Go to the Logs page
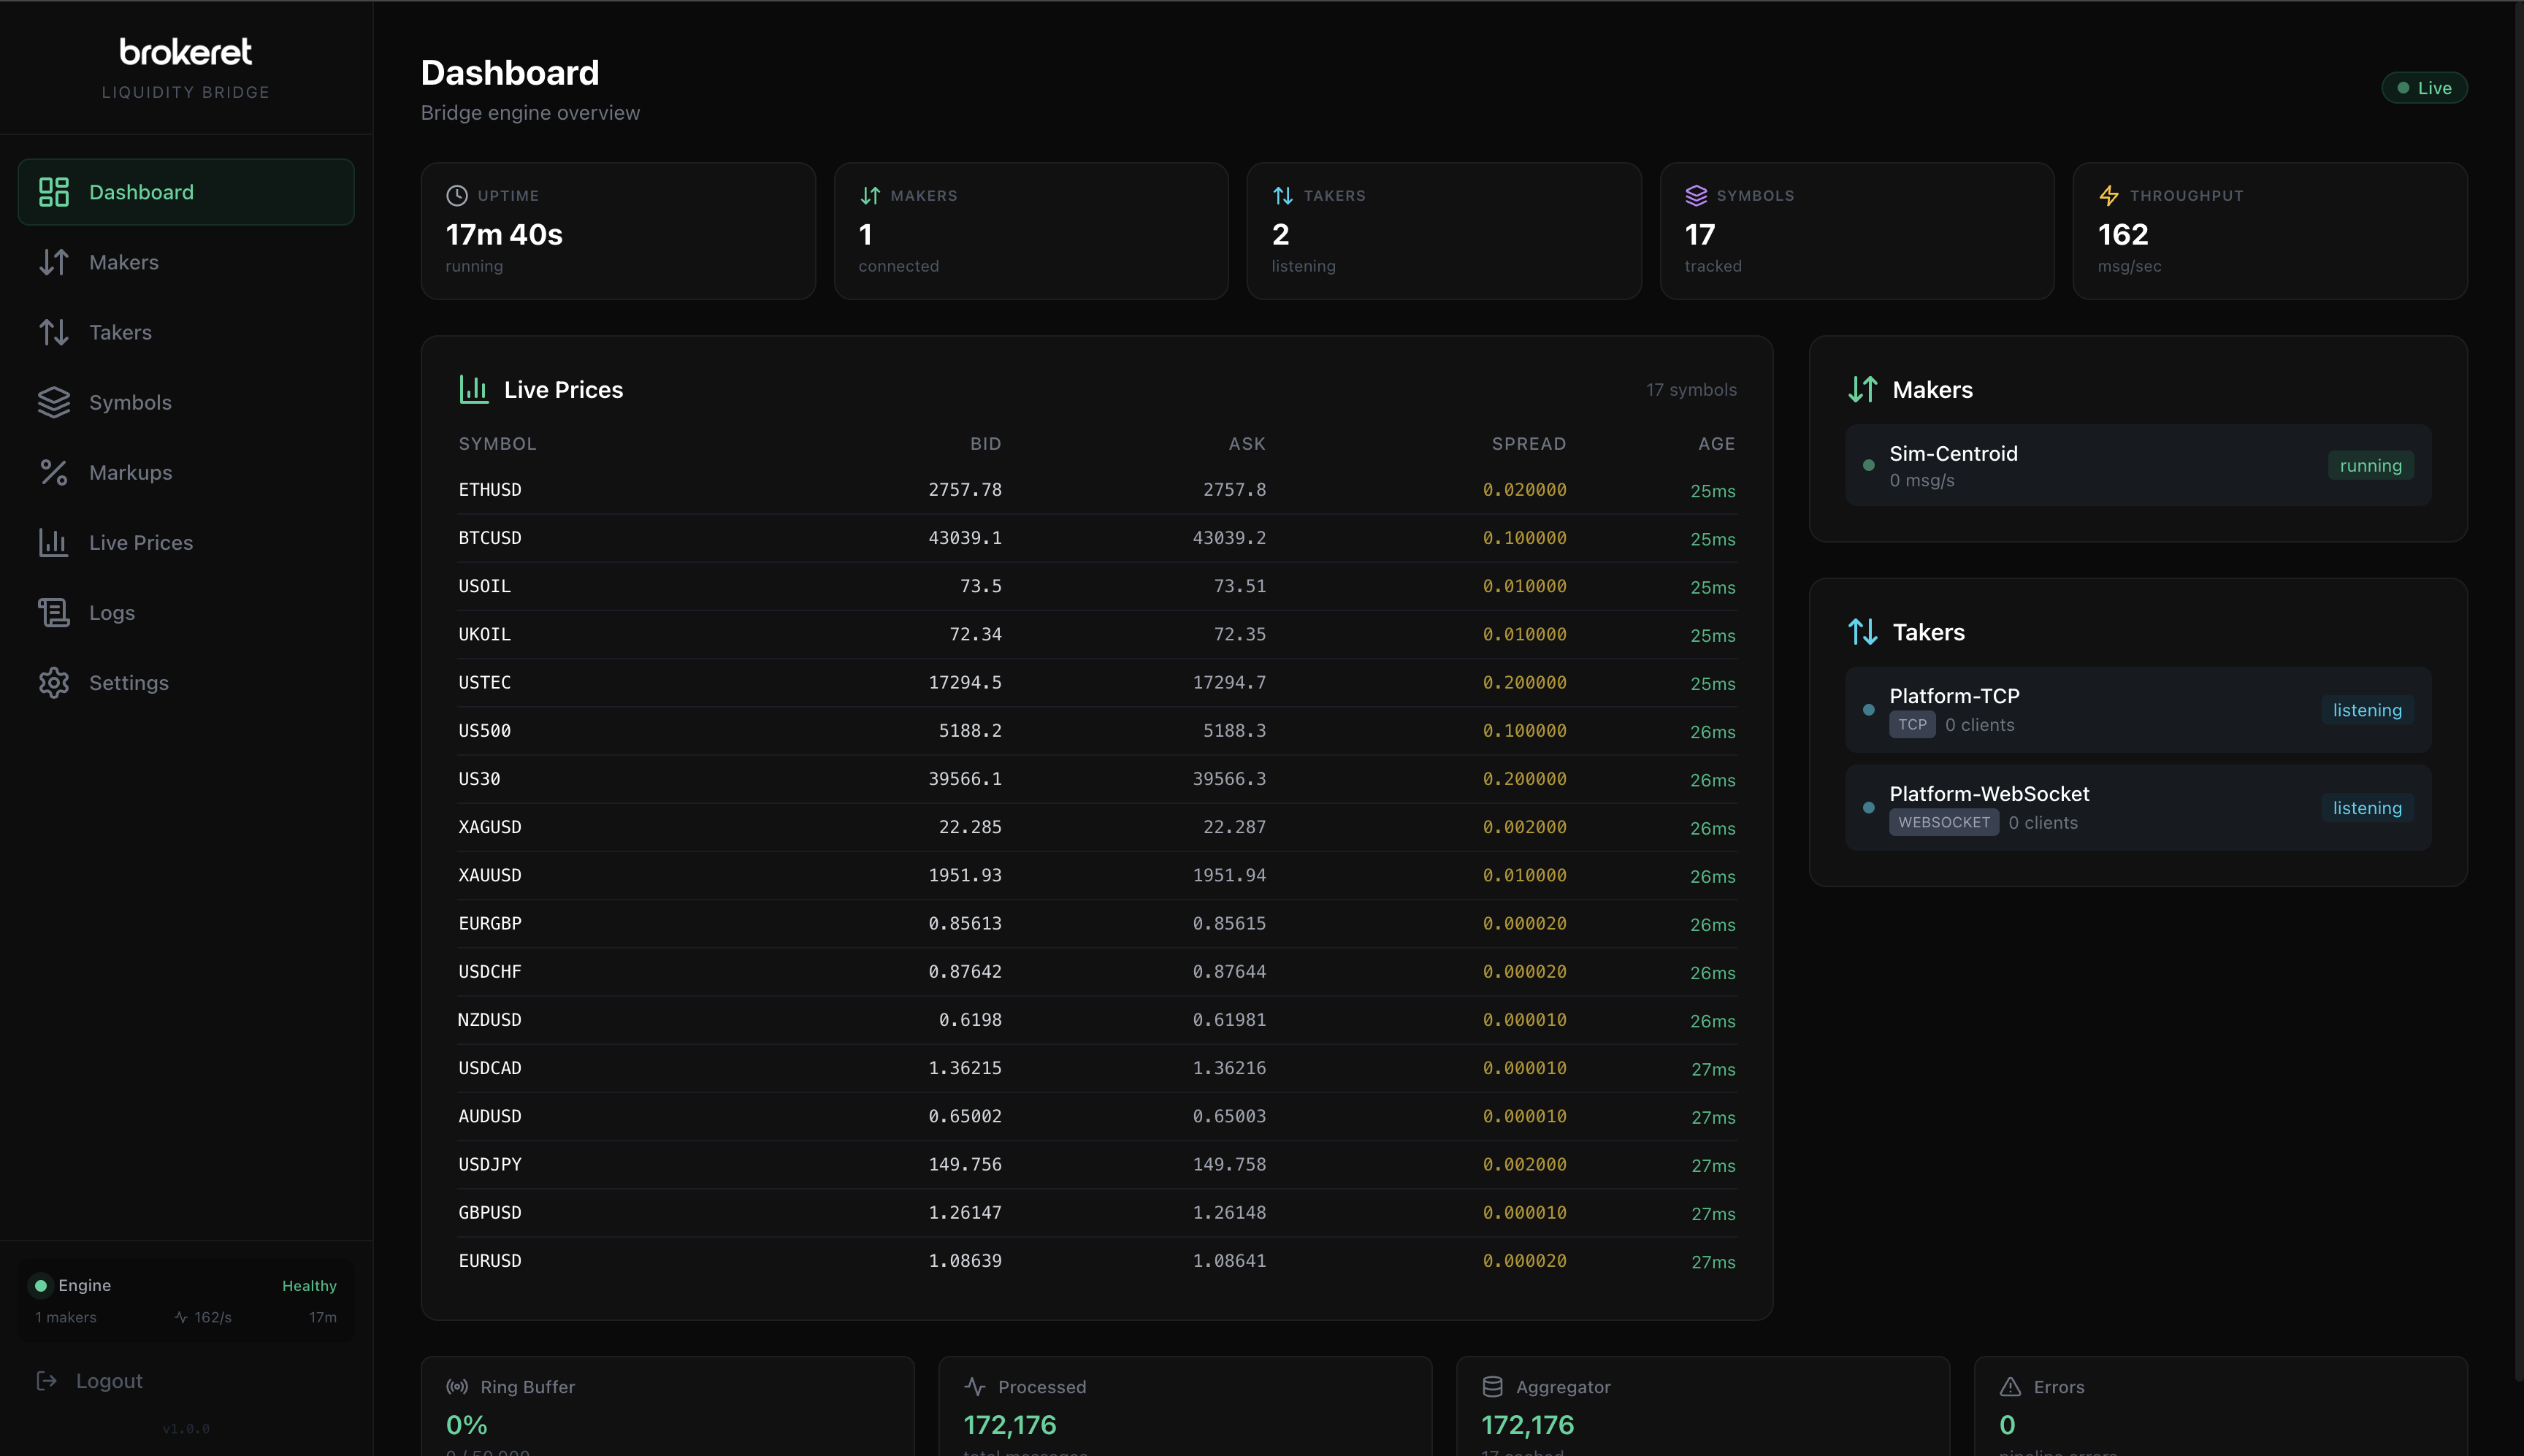 point(112,612)
